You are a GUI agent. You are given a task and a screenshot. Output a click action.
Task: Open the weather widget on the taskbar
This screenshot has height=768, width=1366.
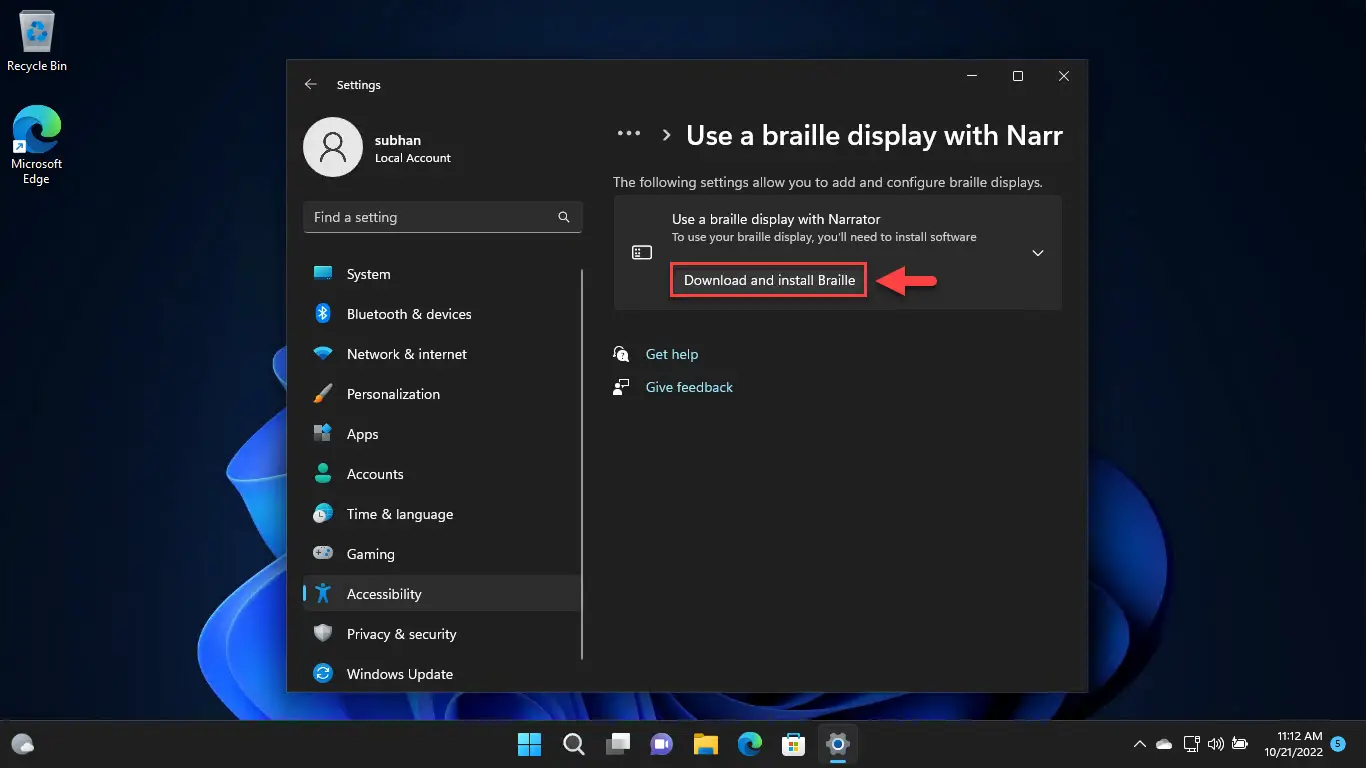[x=23, y=744]
